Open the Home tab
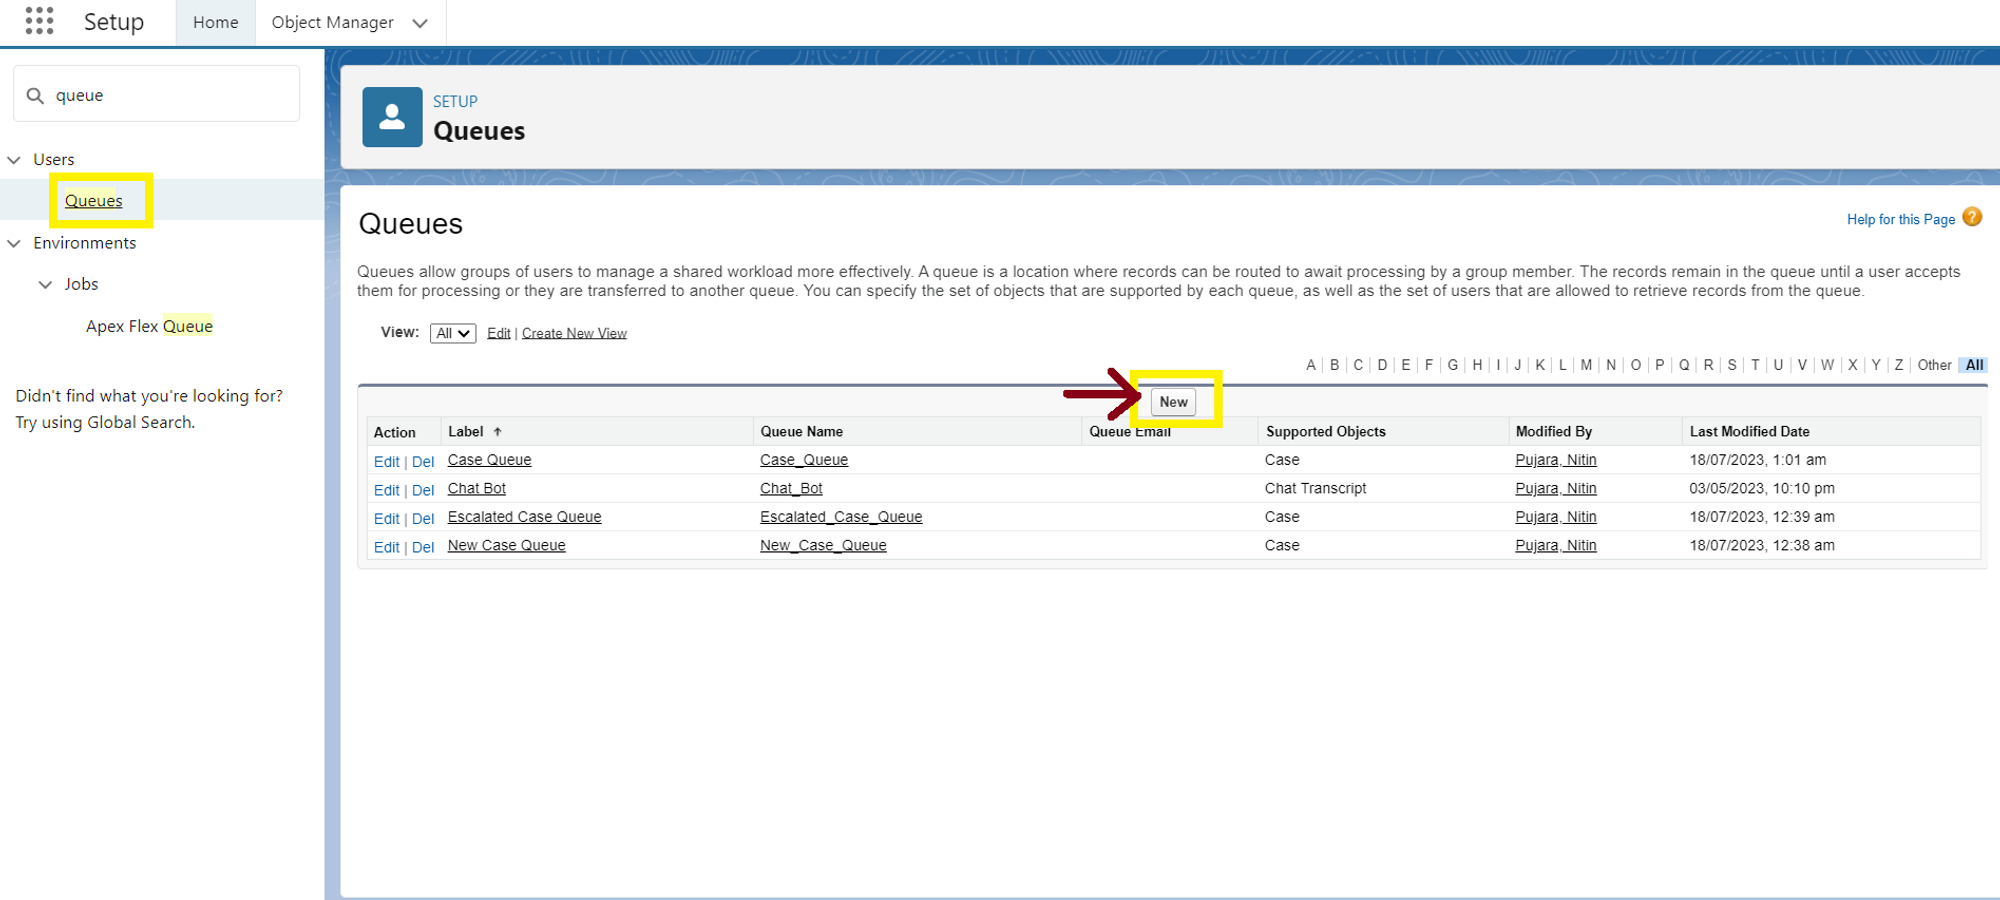The width and height of the screenshot is (2000, 900). pyautogui.click(x=216, y=22)
